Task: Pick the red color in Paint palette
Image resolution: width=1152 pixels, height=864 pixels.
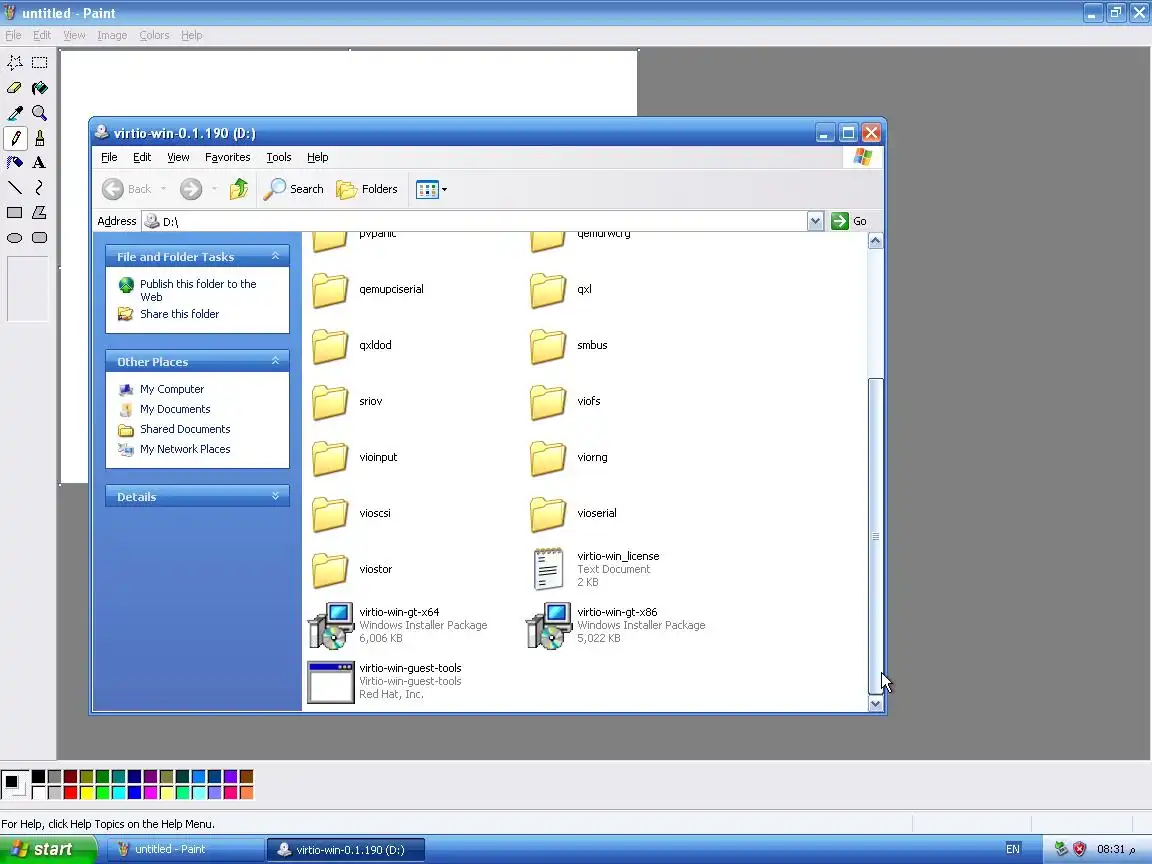Action: (x=71, y=792)
